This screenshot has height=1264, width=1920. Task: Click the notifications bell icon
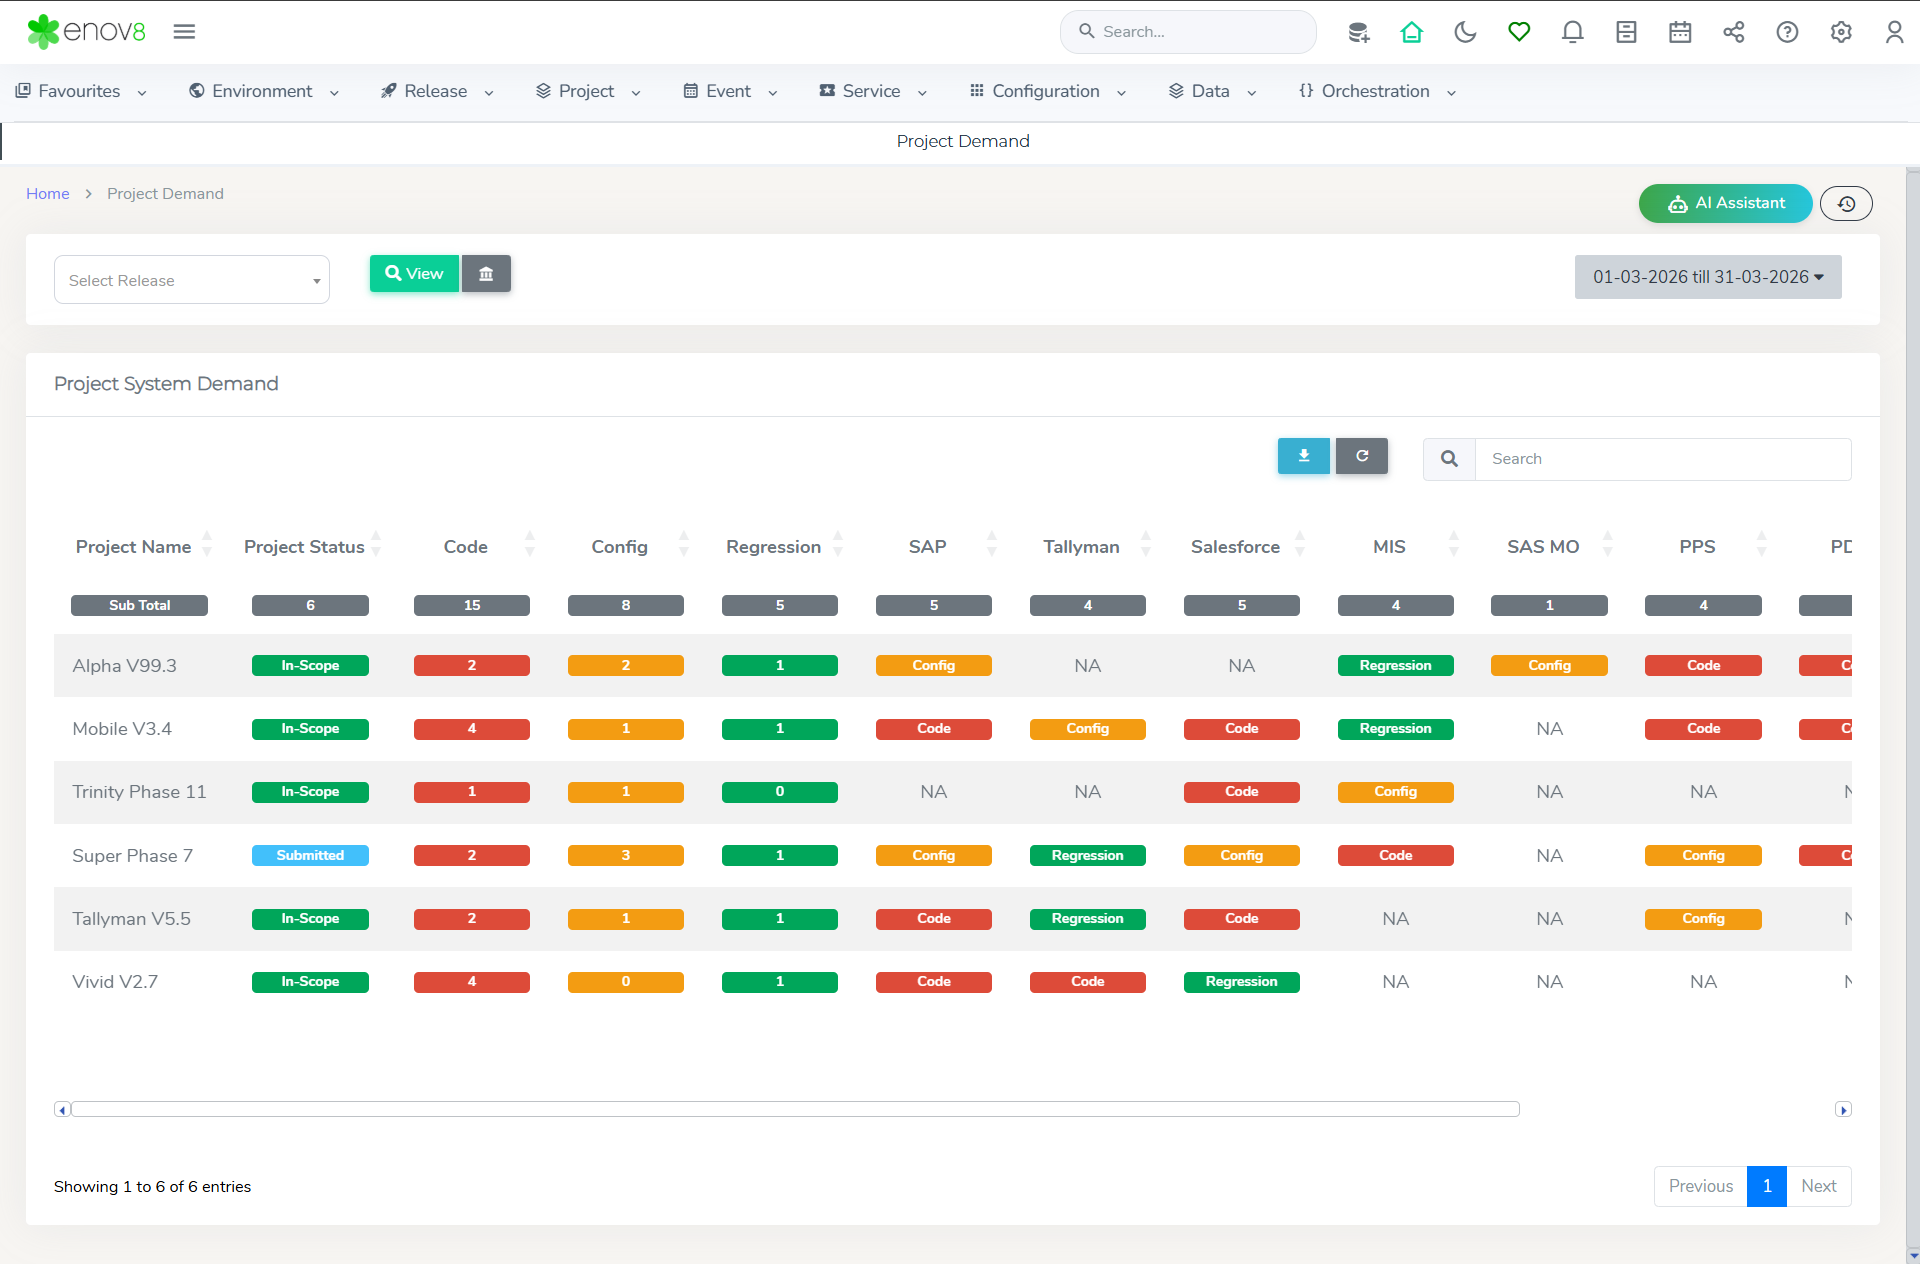[x=1572, y=32]
